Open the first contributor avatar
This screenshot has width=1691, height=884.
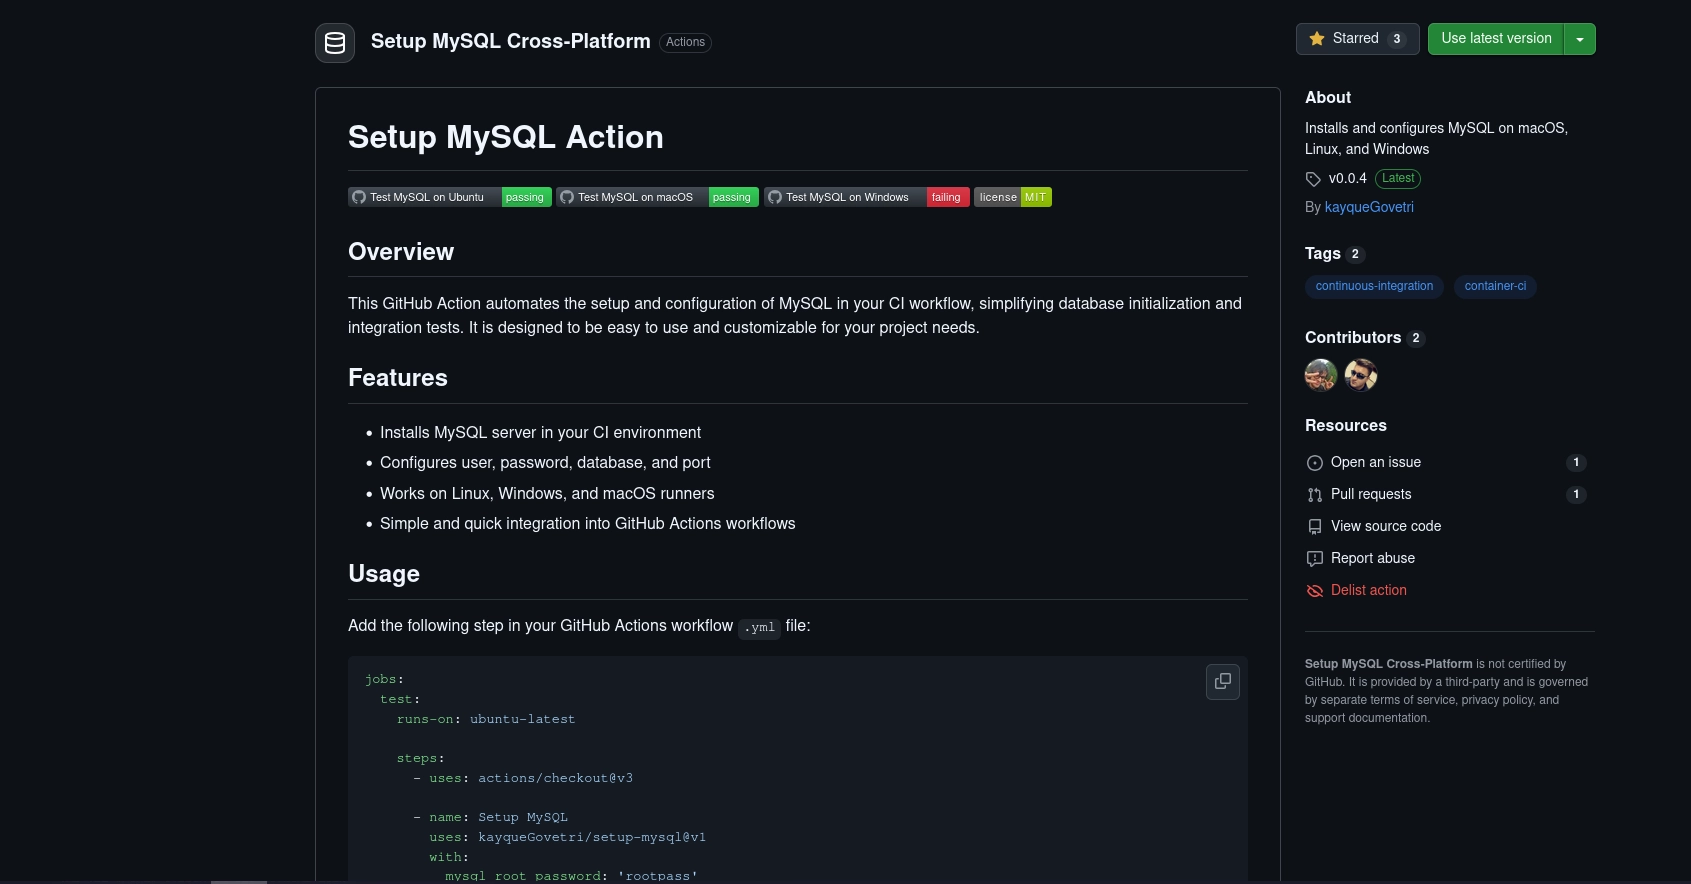coord(1321,375)
